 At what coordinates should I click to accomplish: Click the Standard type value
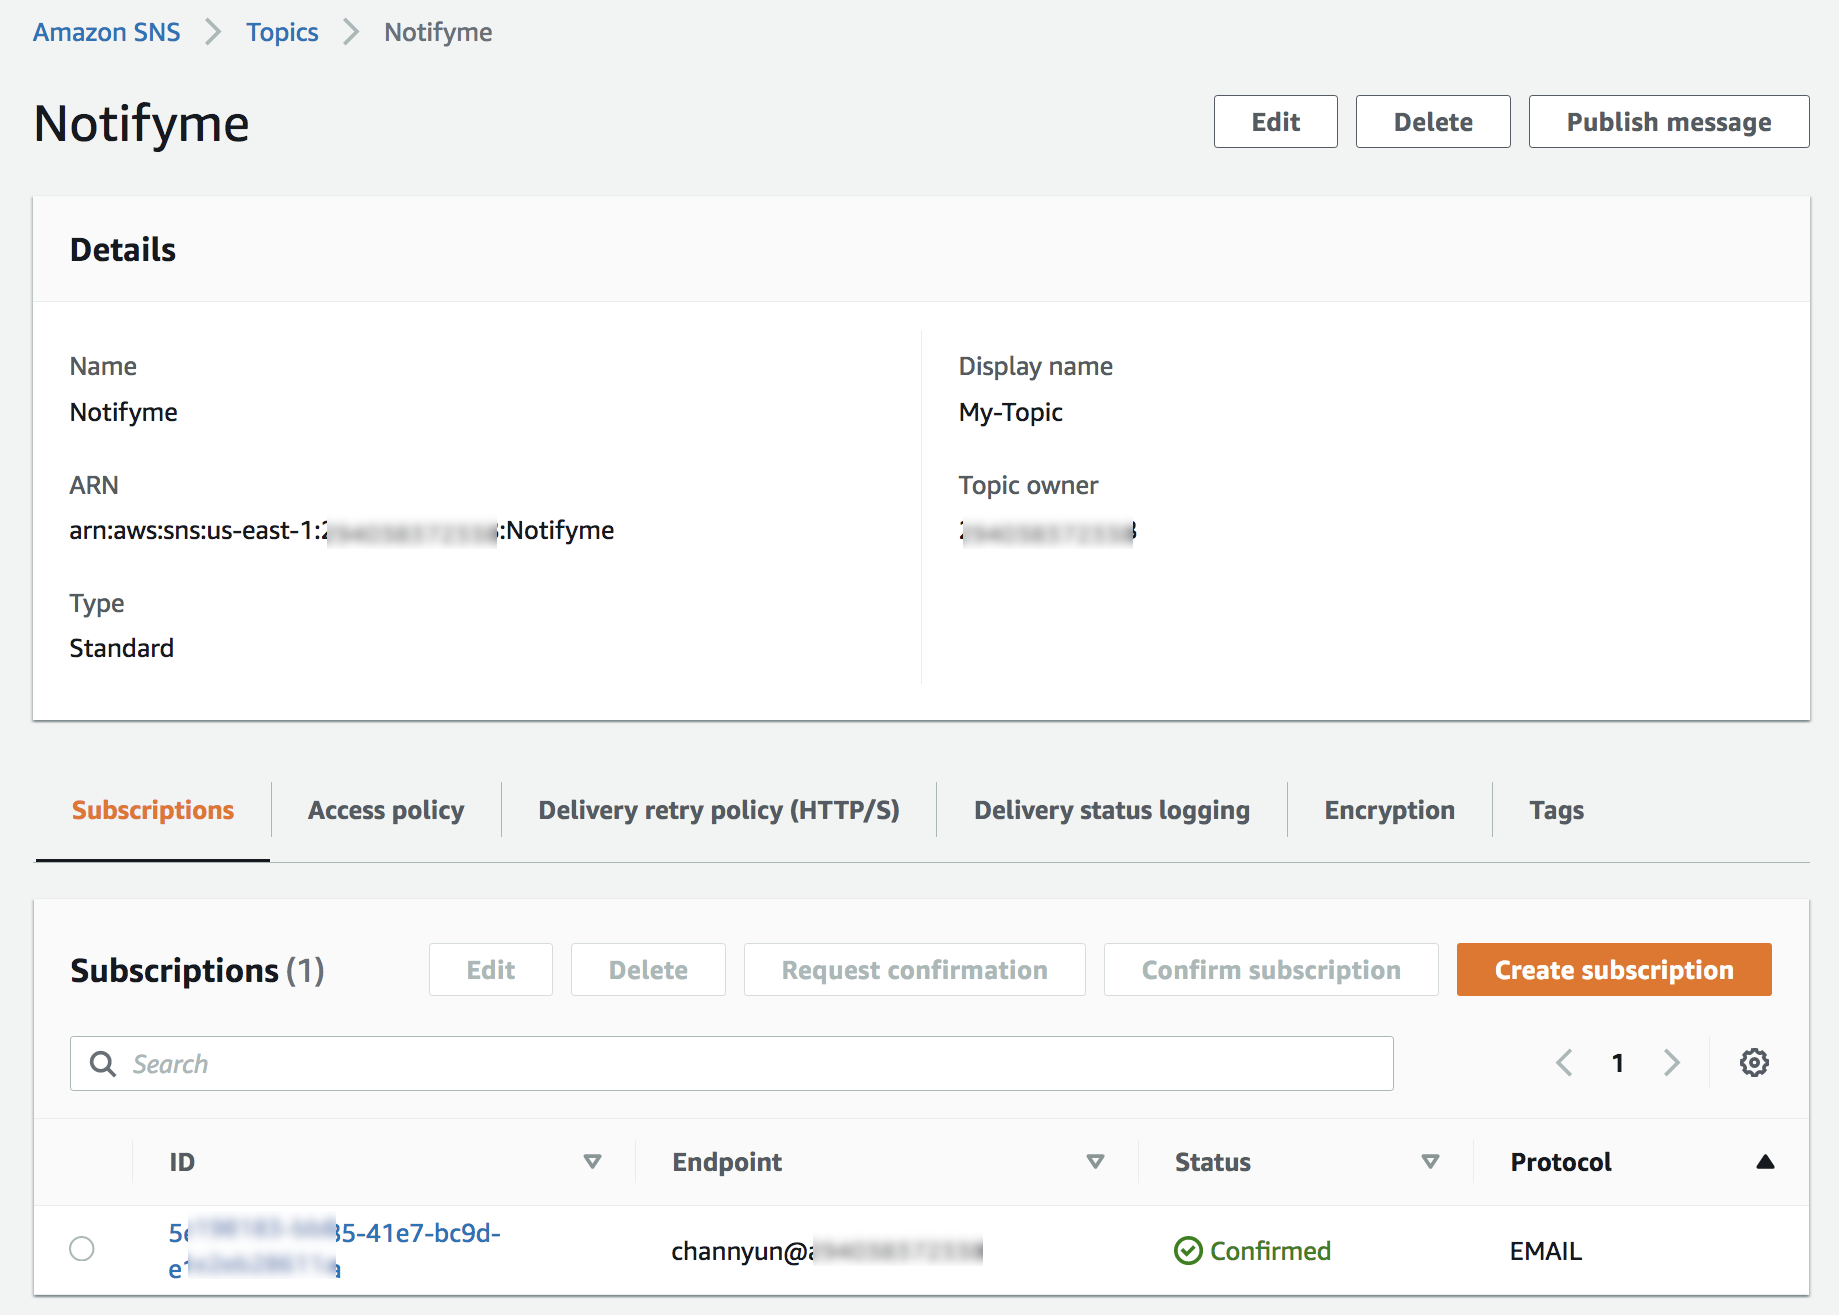122,649
